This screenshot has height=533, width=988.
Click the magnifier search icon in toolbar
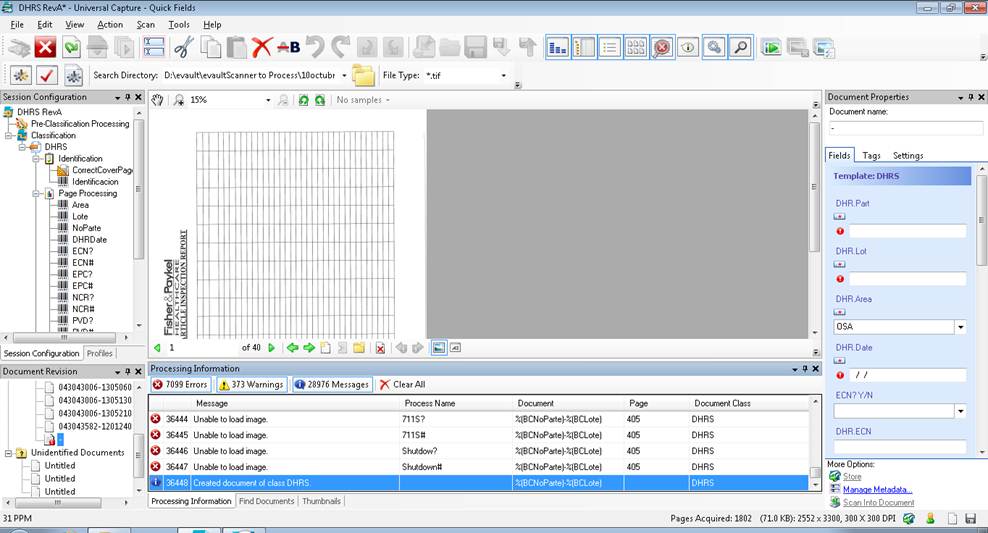tap(740, 47)
